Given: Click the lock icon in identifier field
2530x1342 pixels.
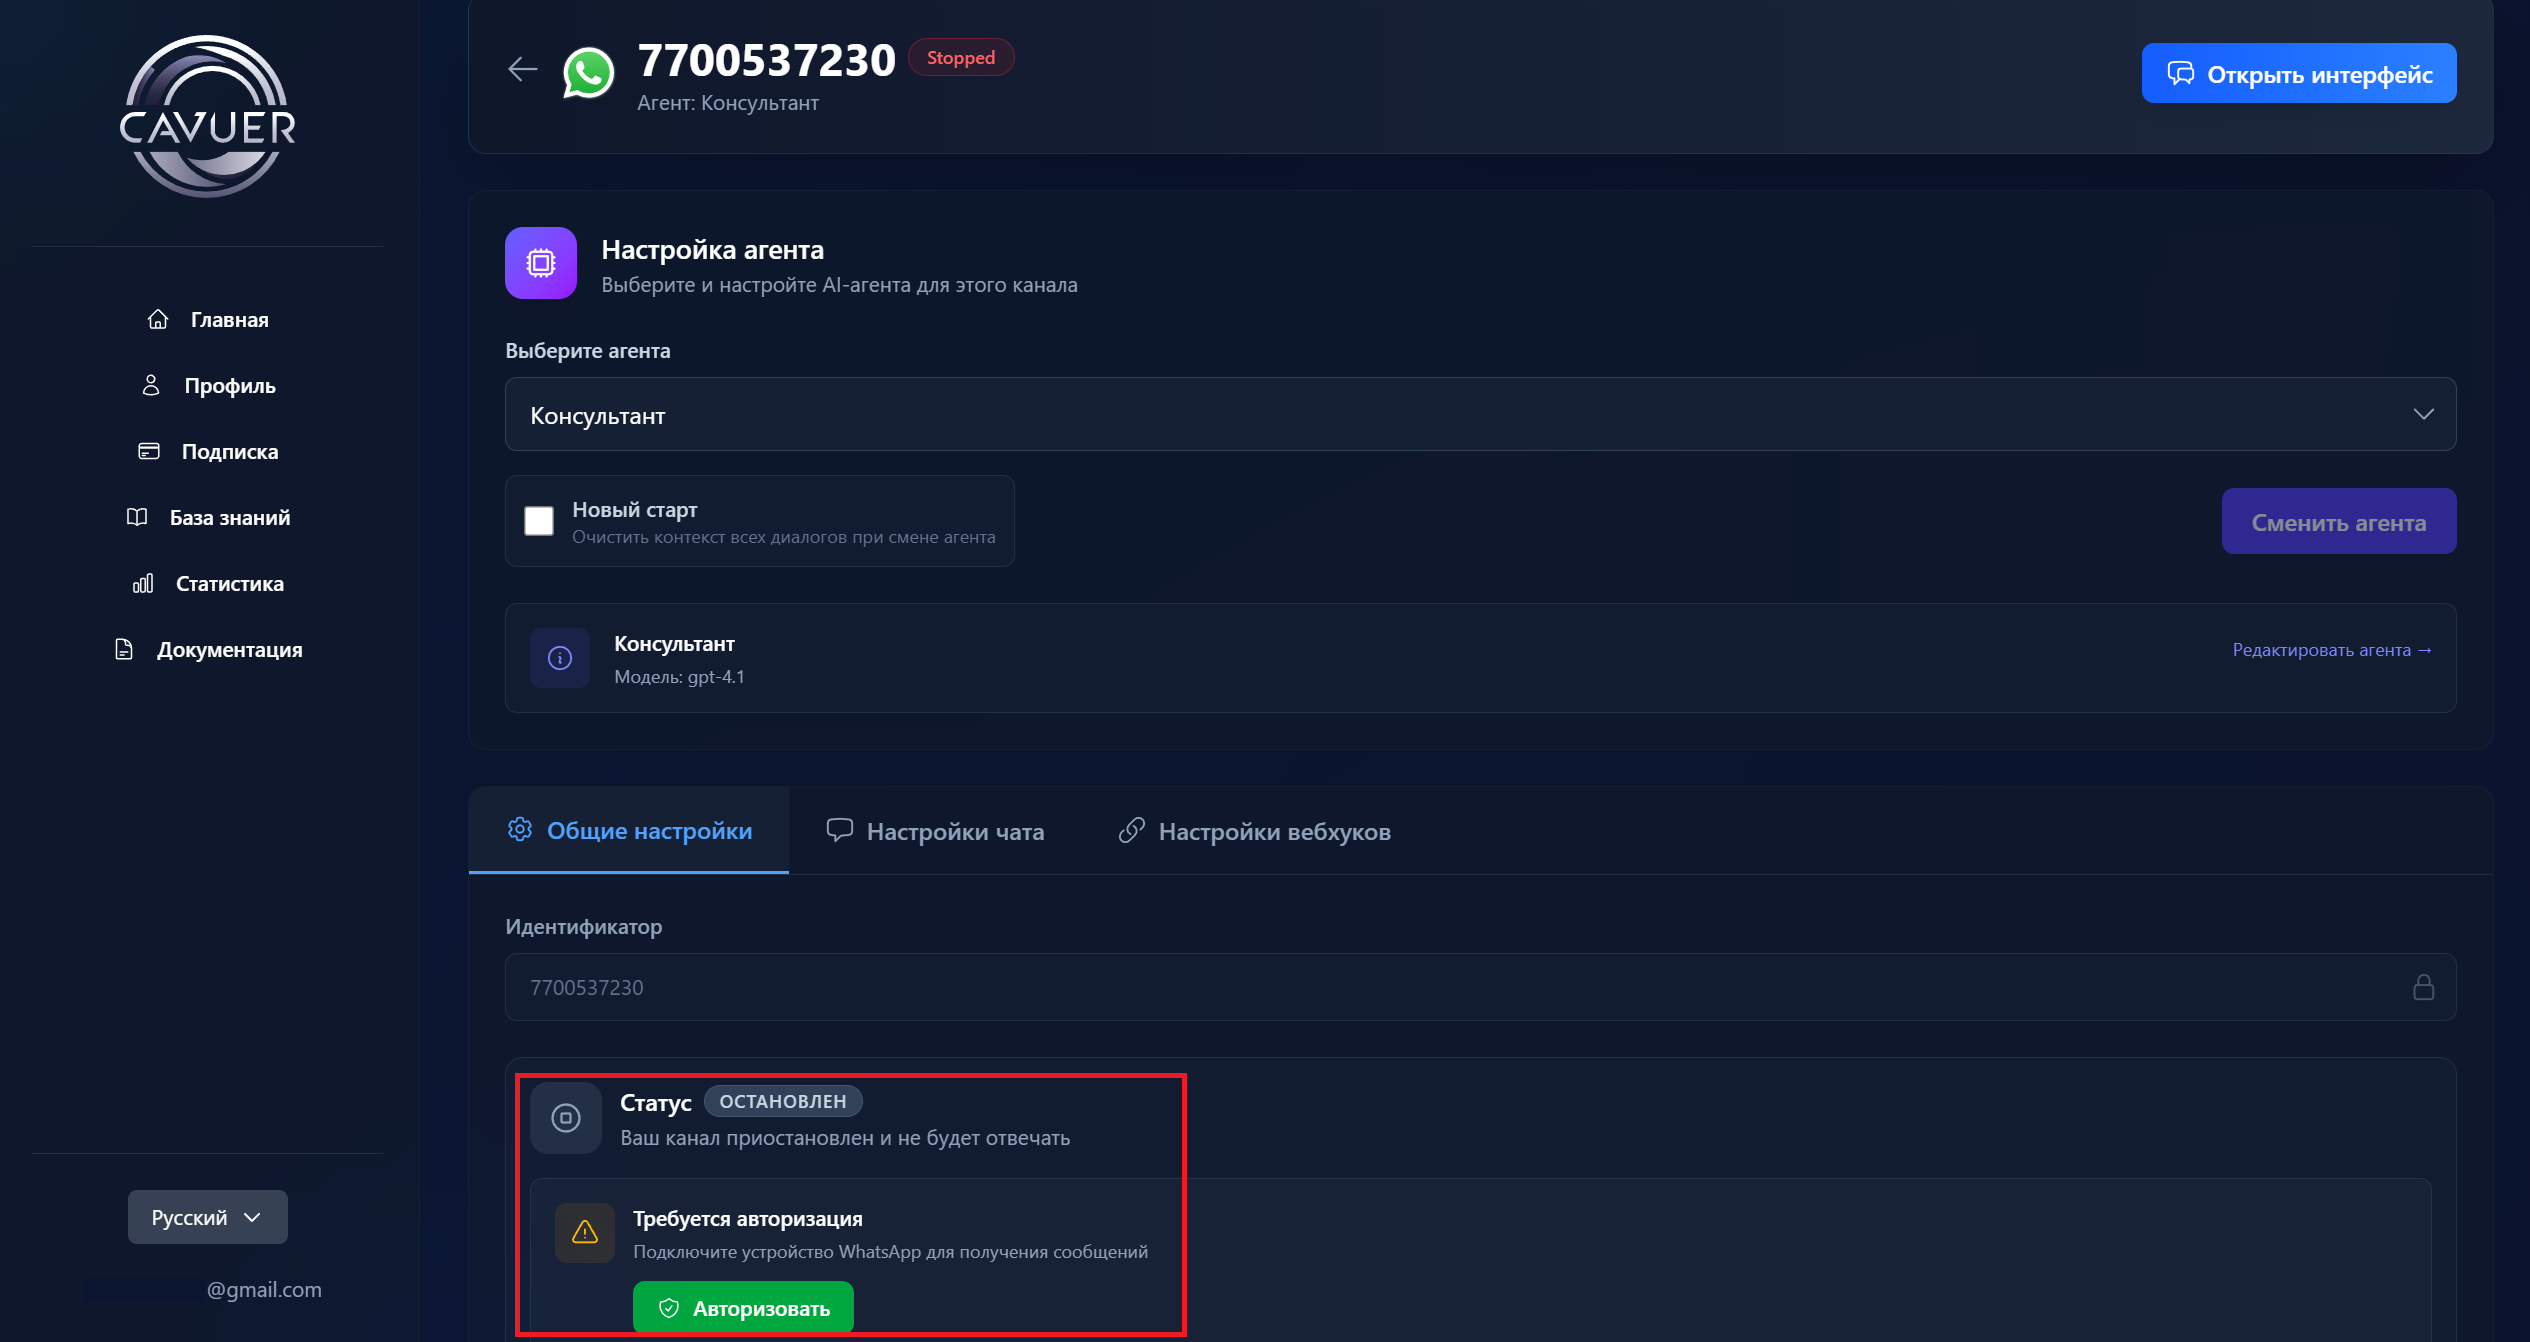Looking at the screenshot, I should (2423, 987).
